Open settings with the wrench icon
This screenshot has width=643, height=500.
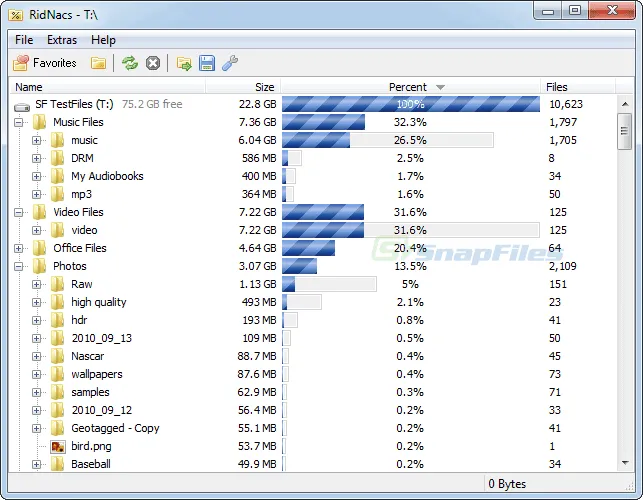(x=230, y=63)
